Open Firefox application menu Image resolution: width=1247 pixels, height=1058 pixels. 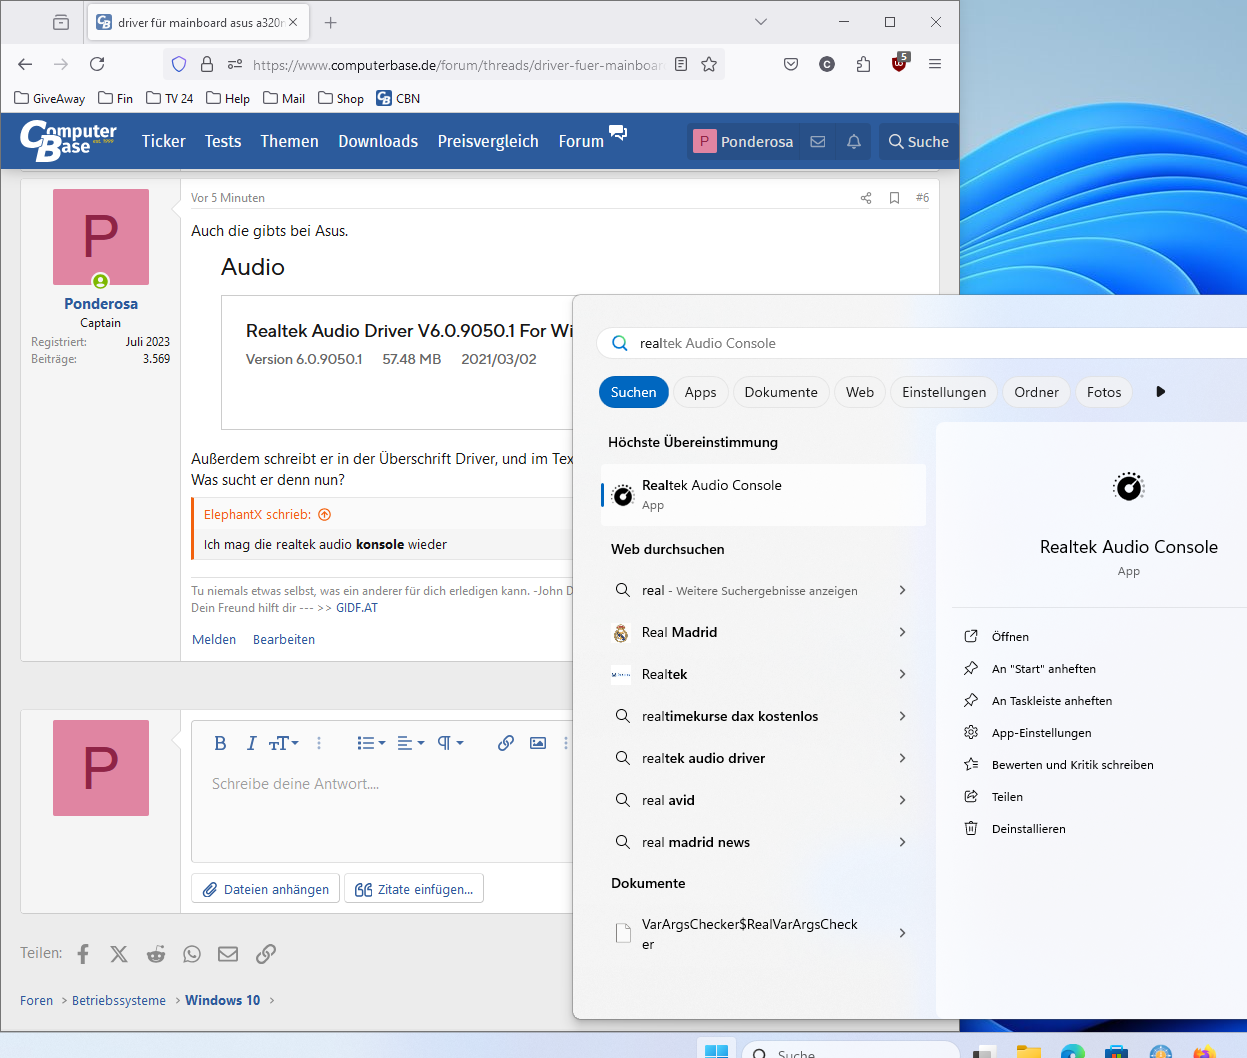[935, 64]
